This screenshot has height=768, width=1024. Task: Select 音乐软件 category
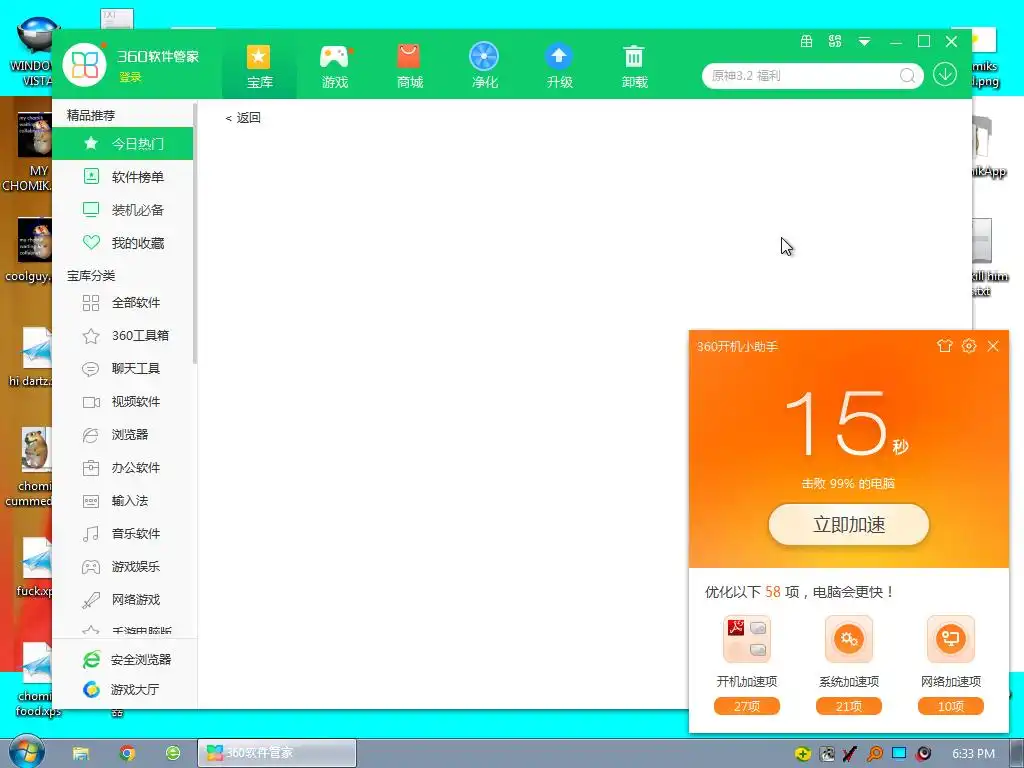pyautogui.click(x=123, y=534)
